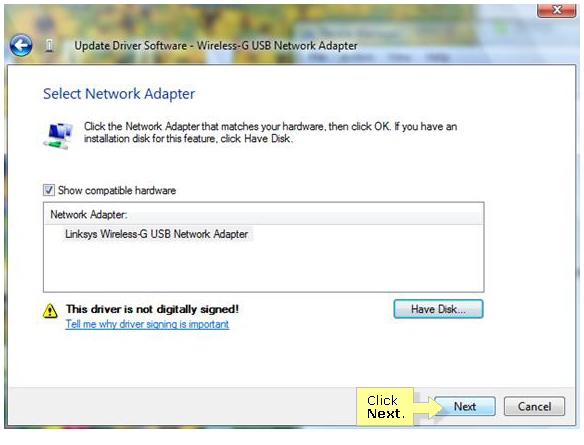Click the Have Disk... button
This screenshot has height=445, width=584.
[x=438, y=309]
